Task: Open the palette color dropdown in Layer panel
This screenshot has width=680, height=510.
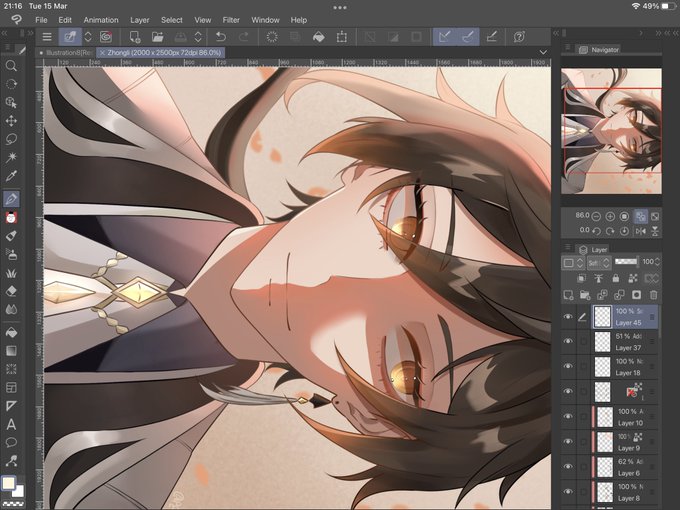Action: (573, 262)
